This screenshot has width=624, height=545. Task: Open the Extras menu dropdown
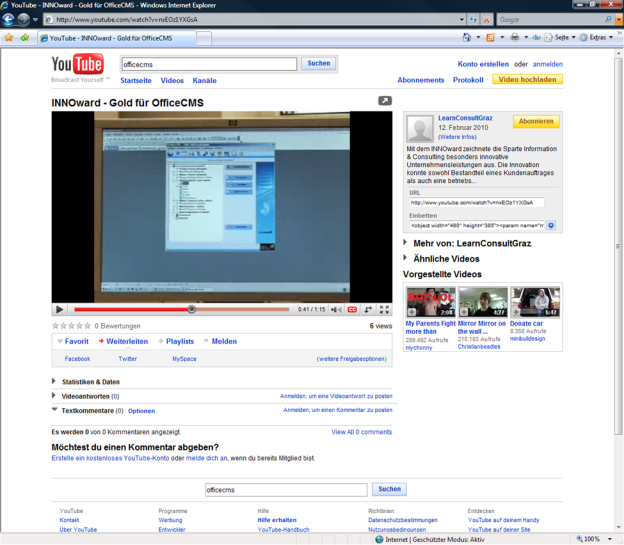point(596,37)
